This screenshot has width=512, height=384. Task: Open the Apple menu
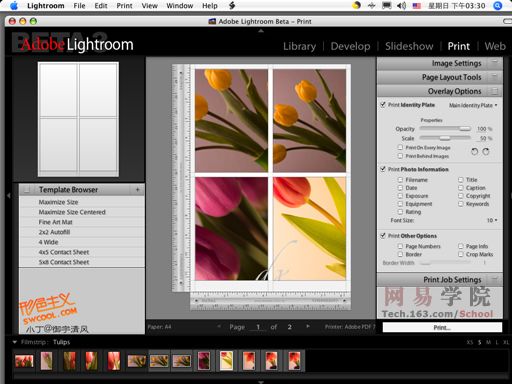14,6
